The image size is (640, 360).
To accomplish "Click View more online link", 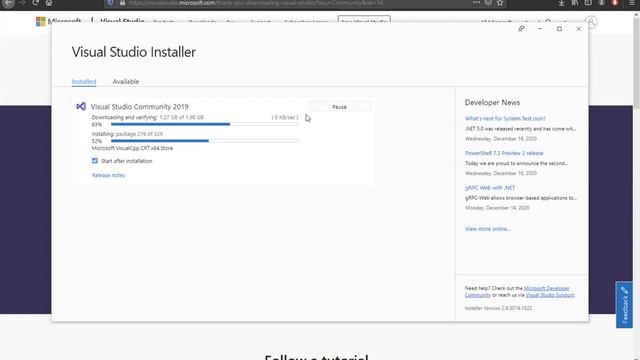I will point(488,229).
